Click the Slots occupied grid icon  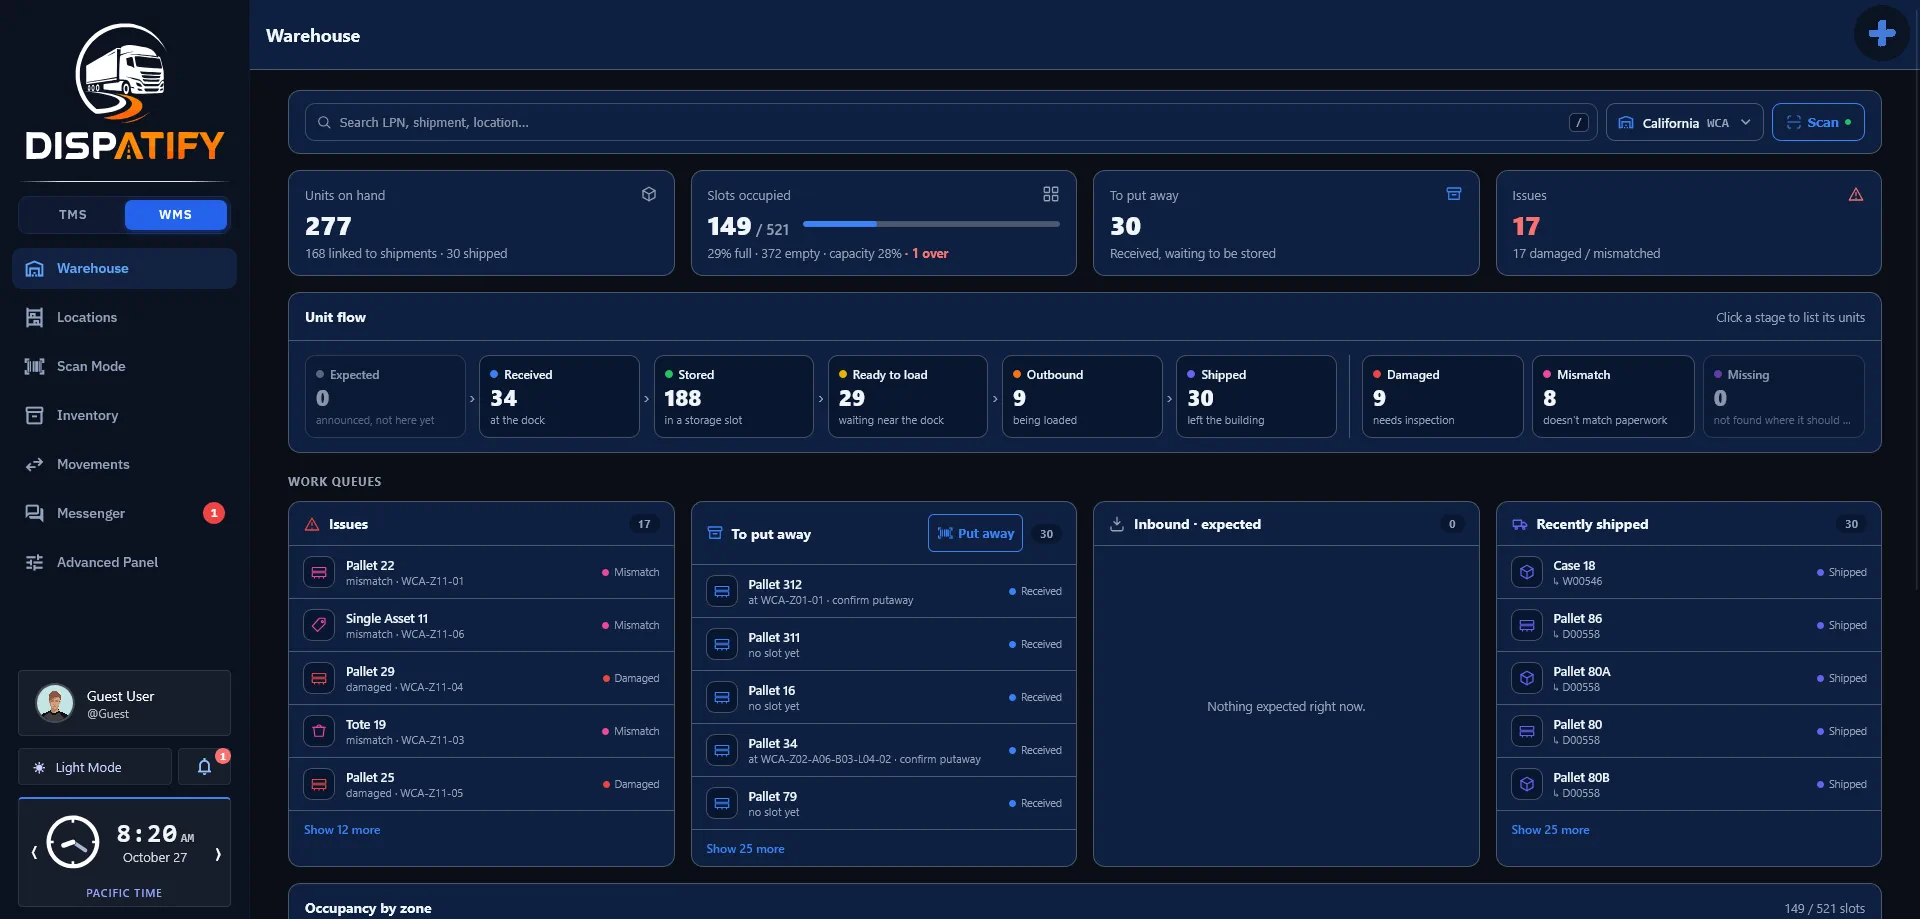coord(1051,194)
